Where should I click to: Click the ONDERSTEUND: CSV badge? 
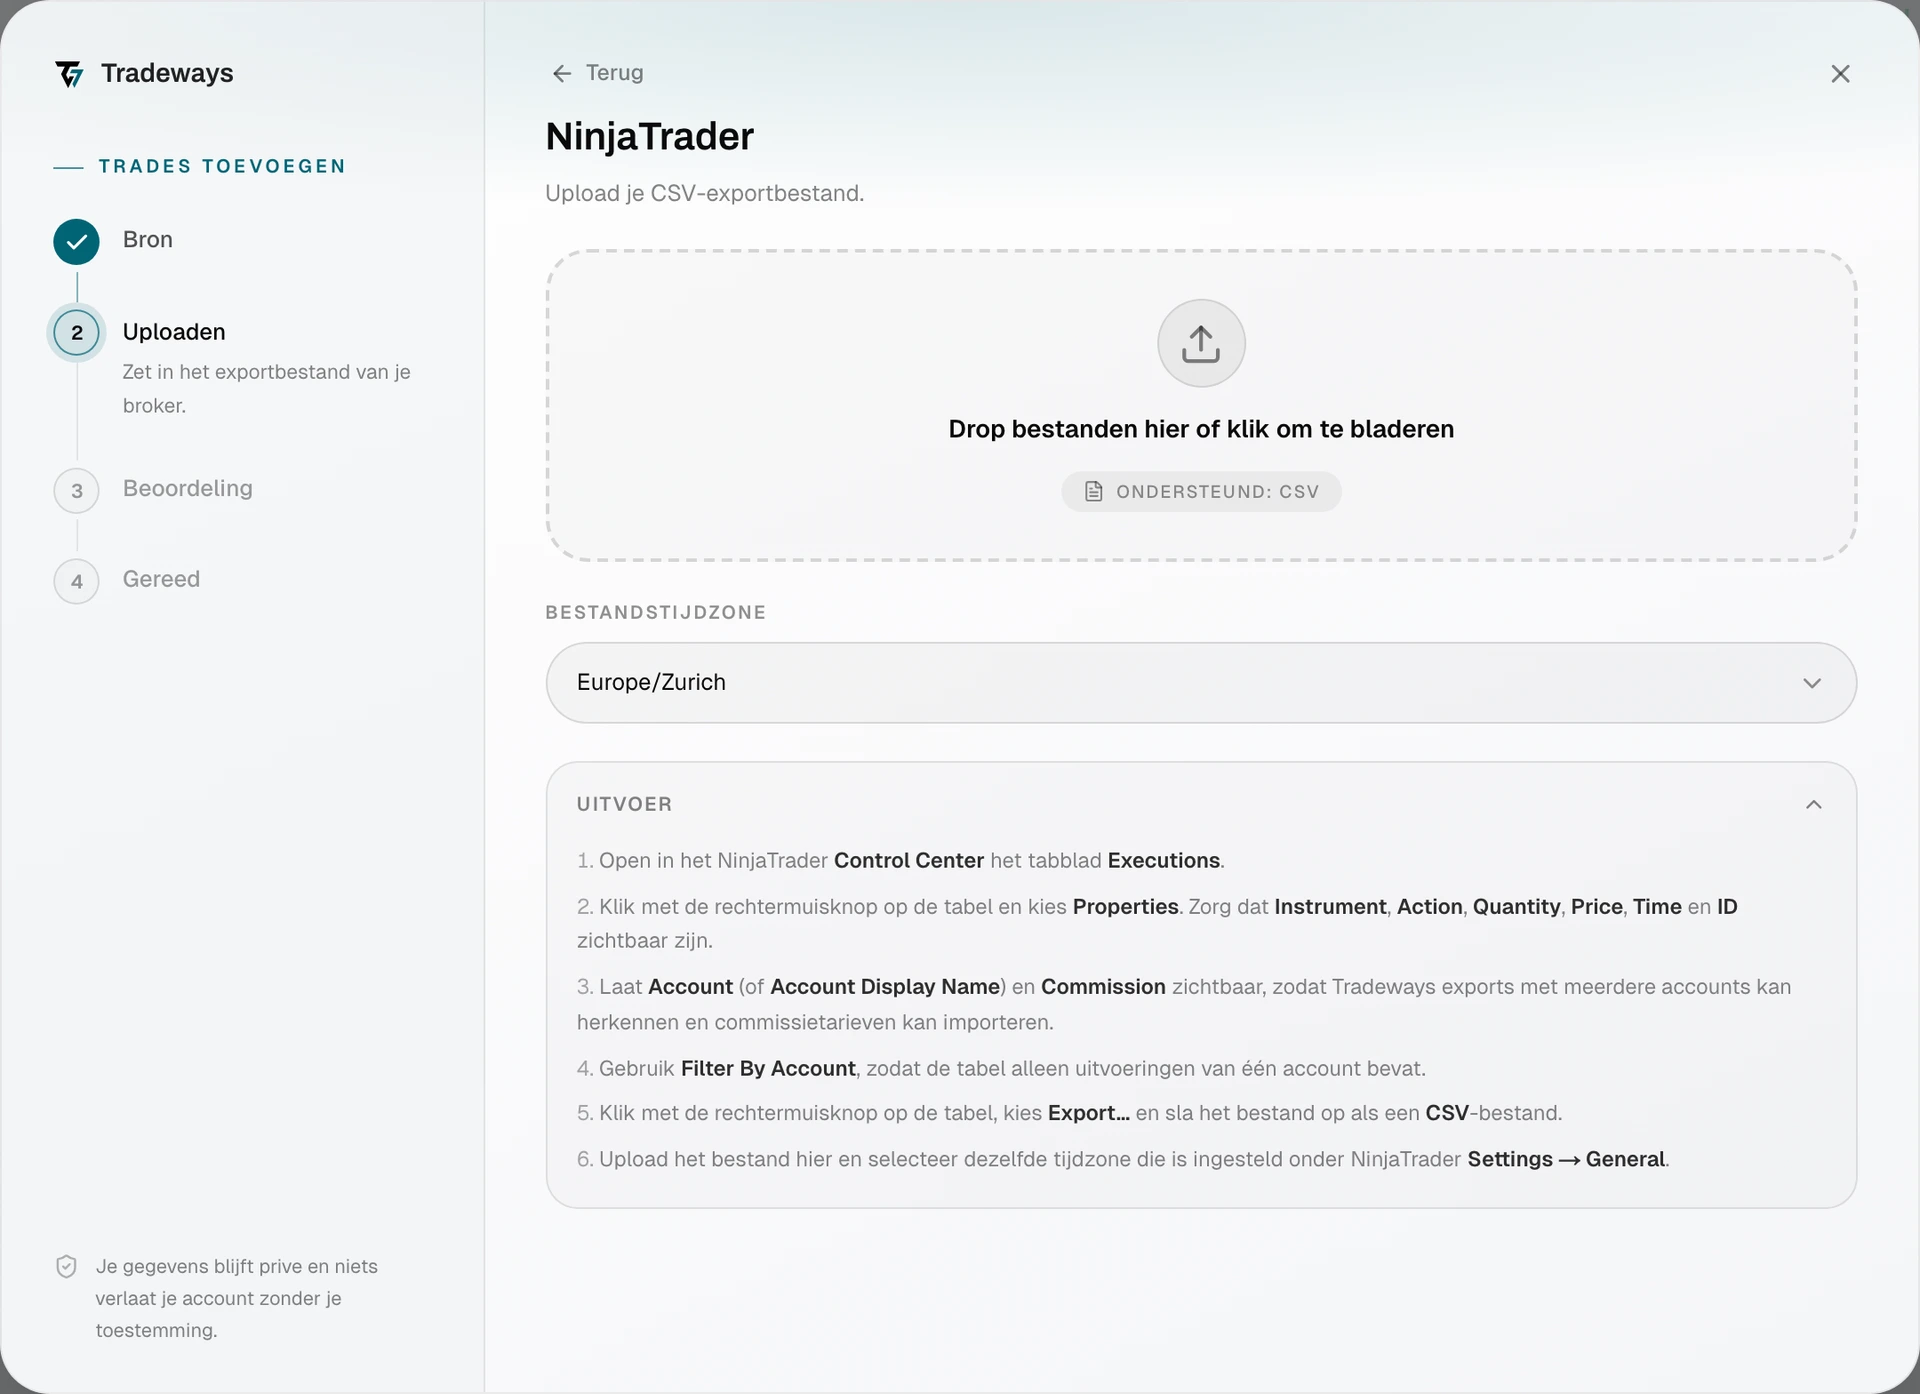pos(1201,491)
